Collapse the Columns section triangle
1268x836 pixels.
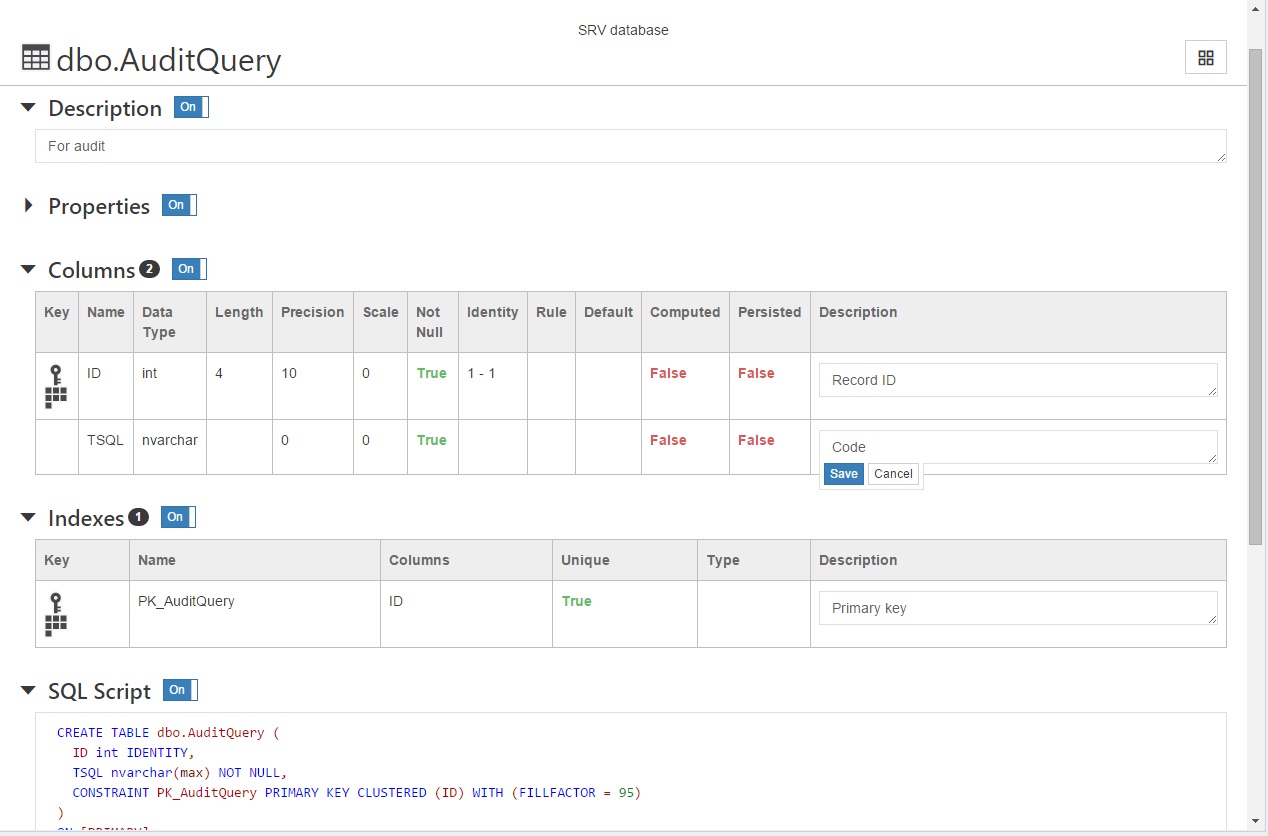tap(28, 270)
